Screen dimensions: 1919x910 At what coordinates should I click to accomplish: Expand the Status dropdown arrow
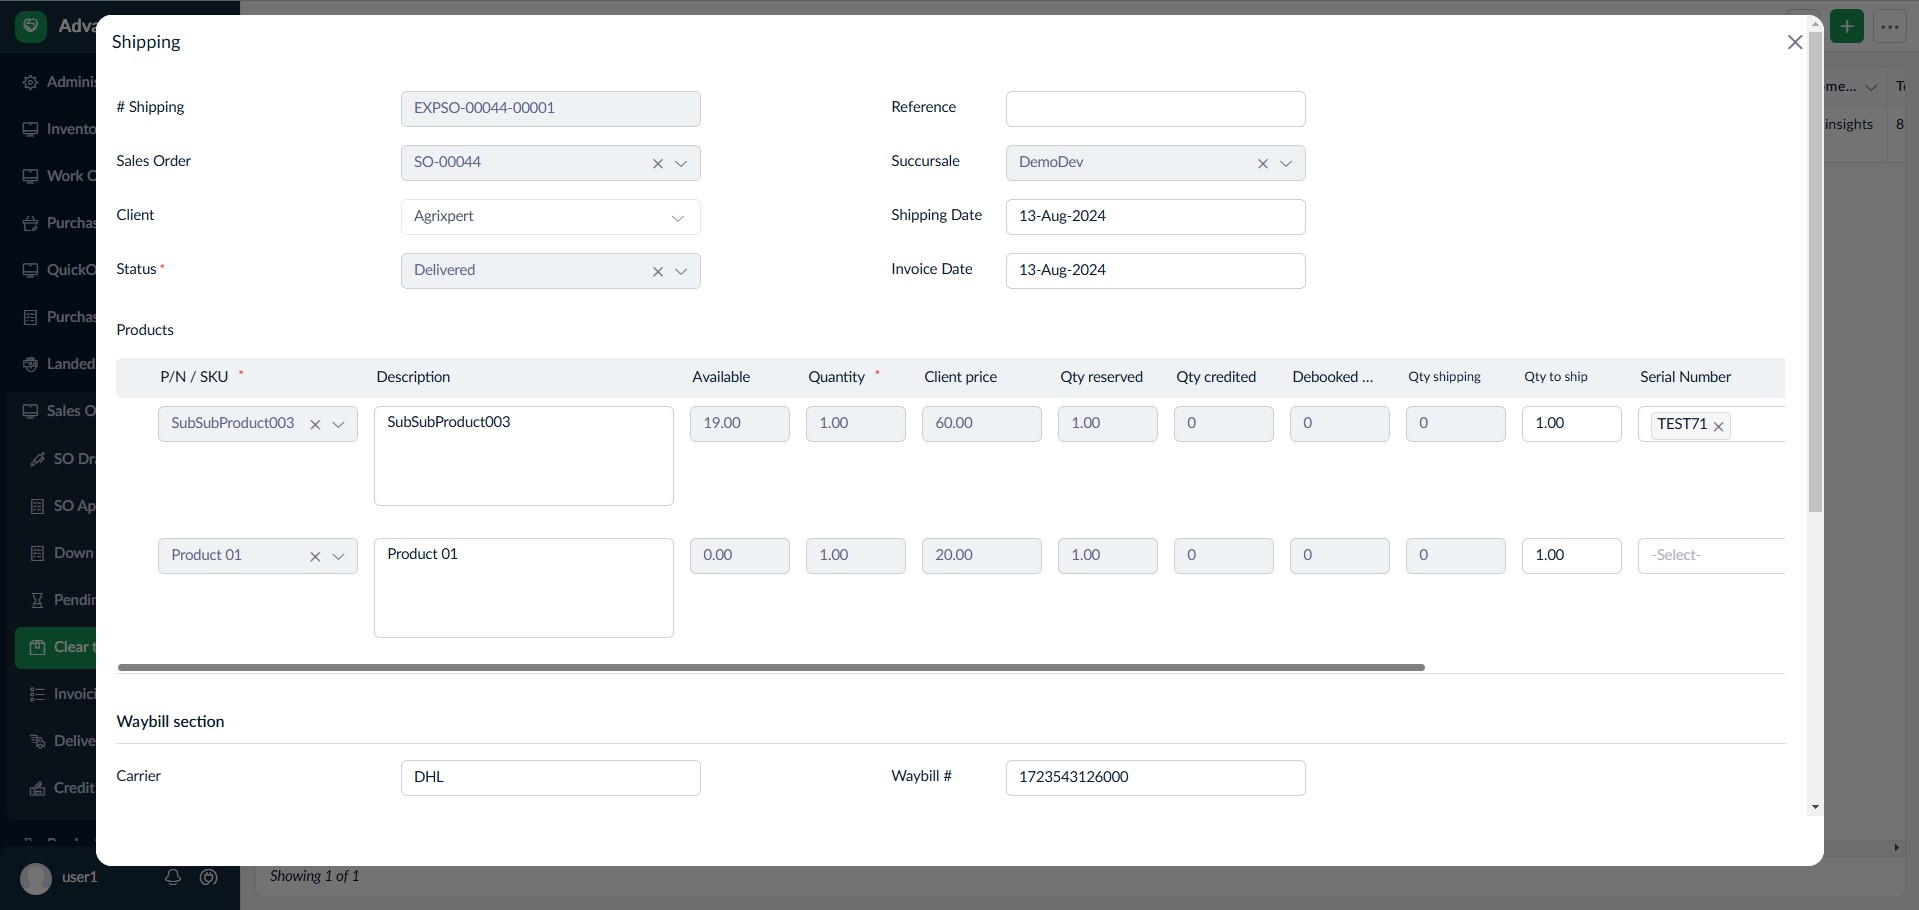click(x=681, y=272)
